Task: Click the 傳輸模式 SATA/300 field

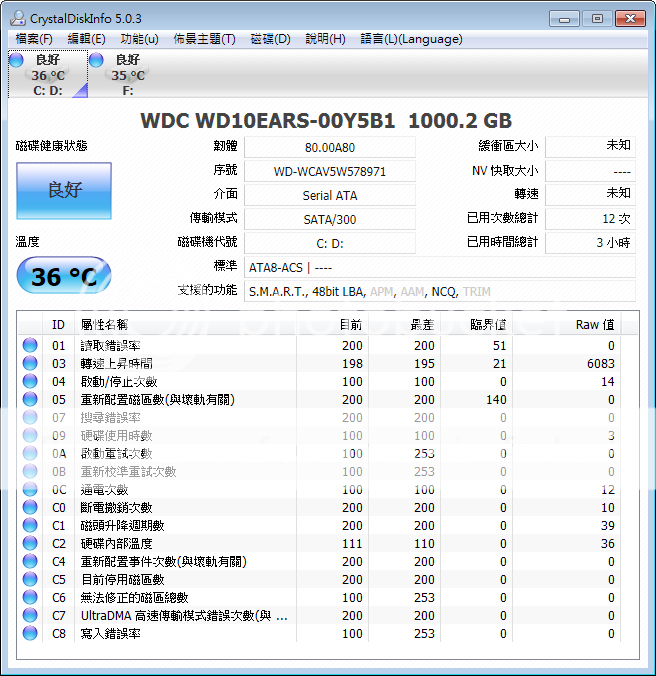Action: point(329,219)
